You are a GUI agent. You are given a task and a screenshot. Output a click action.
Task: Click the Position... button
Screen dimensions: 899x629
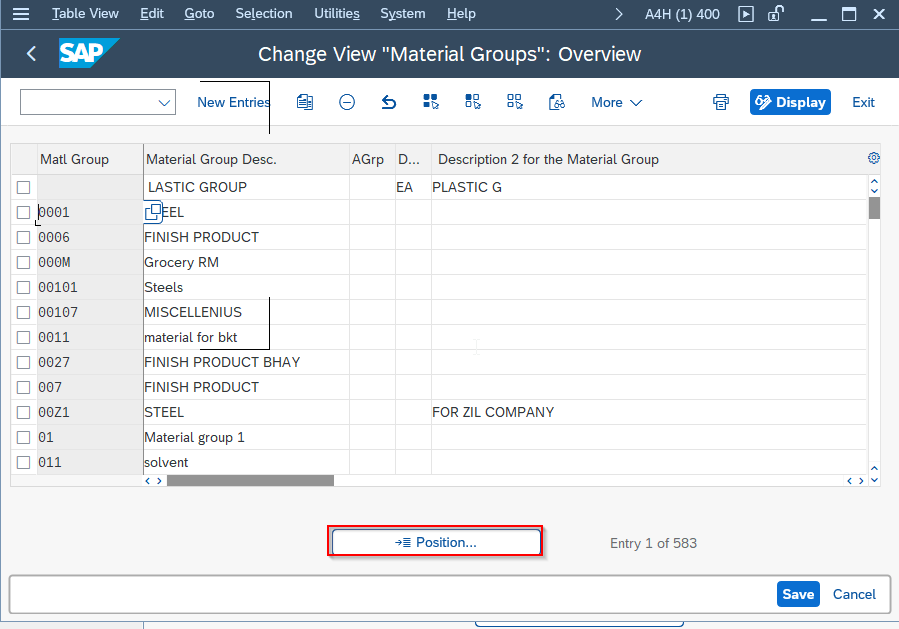[x=435, y=540]
